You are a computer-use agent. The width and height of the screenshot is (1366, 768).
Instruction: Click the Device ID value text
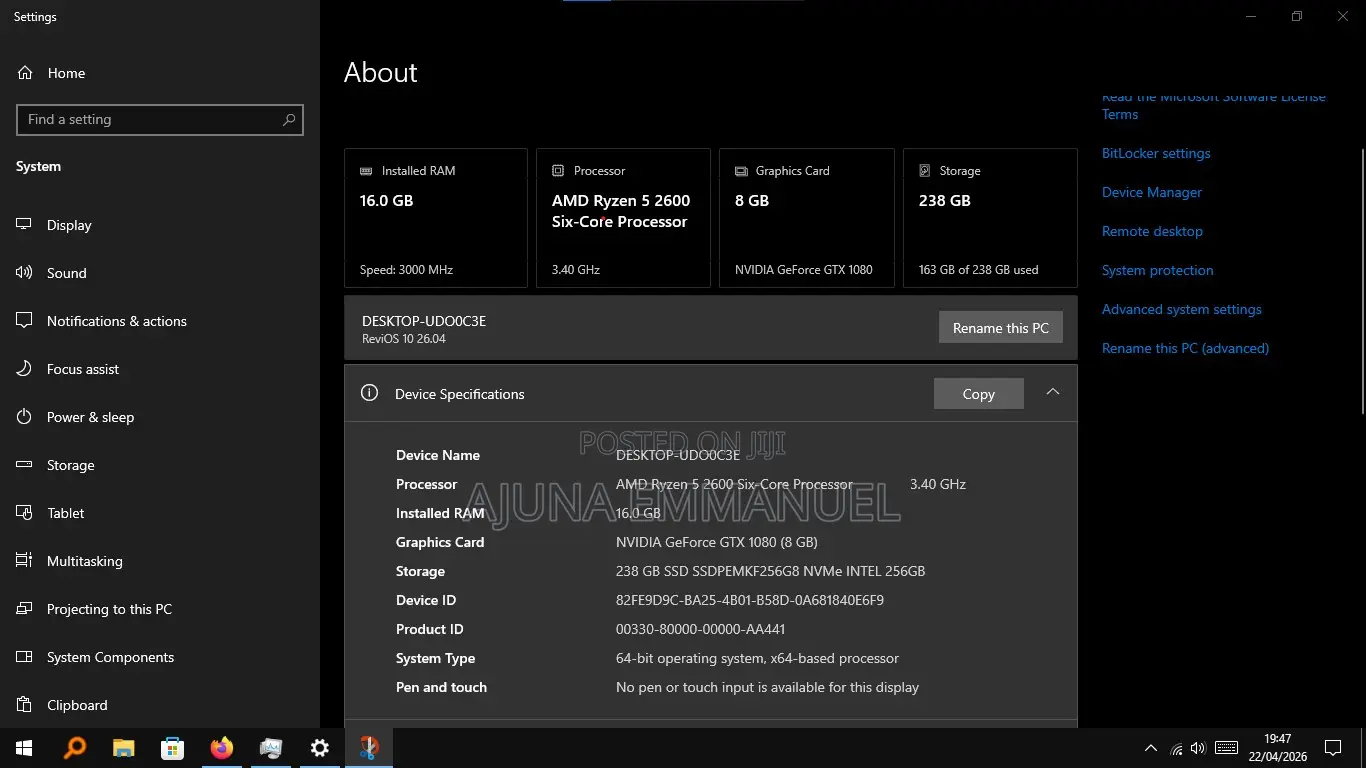click(x=750, y=600)
